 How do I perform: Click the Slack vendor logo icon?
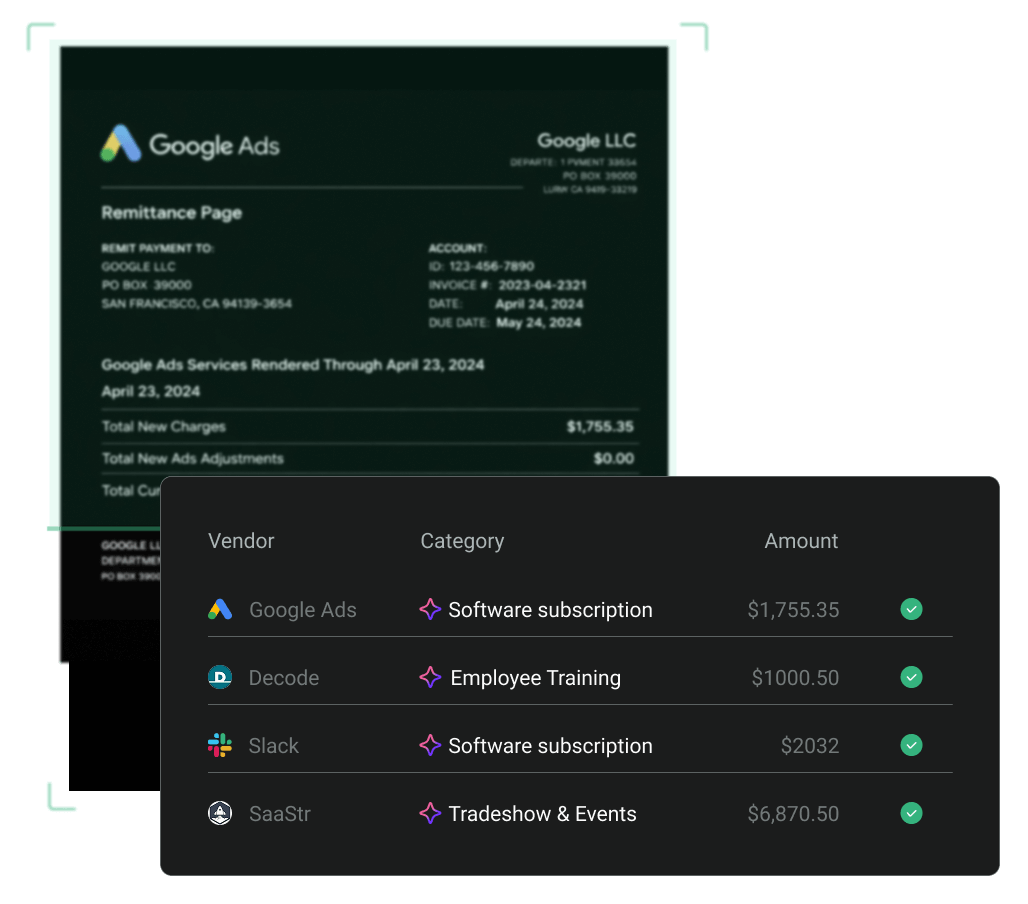tap(220, 745)
